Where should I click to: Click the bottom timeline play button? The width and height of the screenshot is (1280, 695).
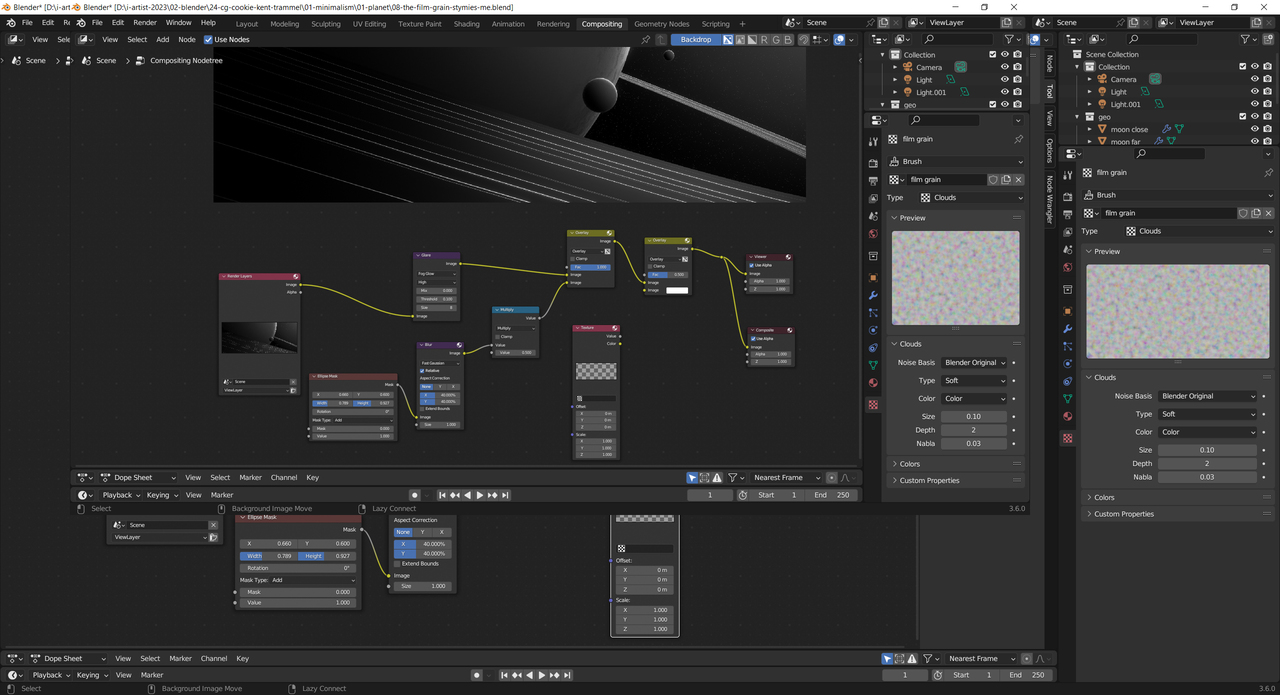[x=541, y=675]
